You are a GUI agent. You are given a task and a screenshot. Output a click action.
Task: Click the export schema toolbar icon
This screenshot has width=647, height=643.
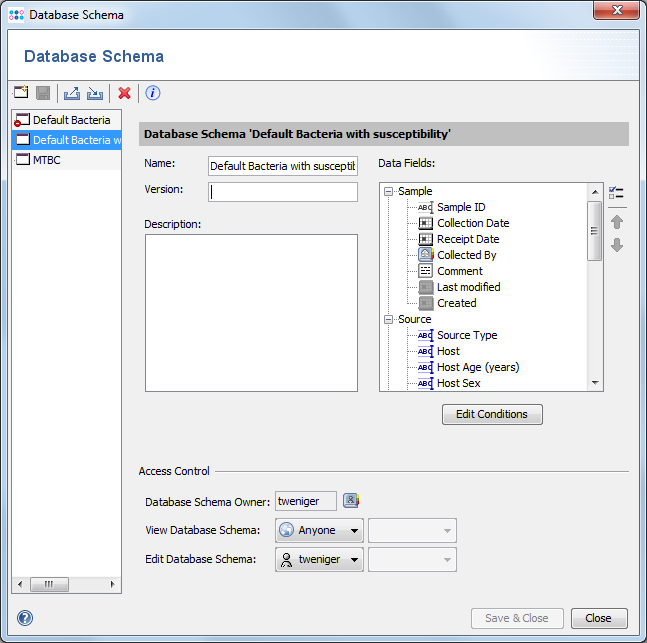pyautogui.click(x=72, y=93)
